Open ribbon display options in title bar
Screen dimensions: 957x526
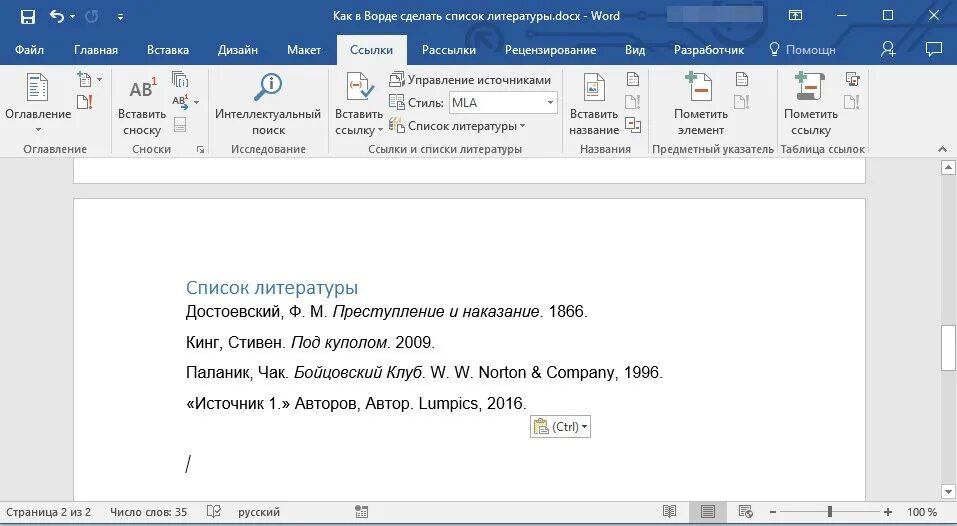tap(795, 16)
